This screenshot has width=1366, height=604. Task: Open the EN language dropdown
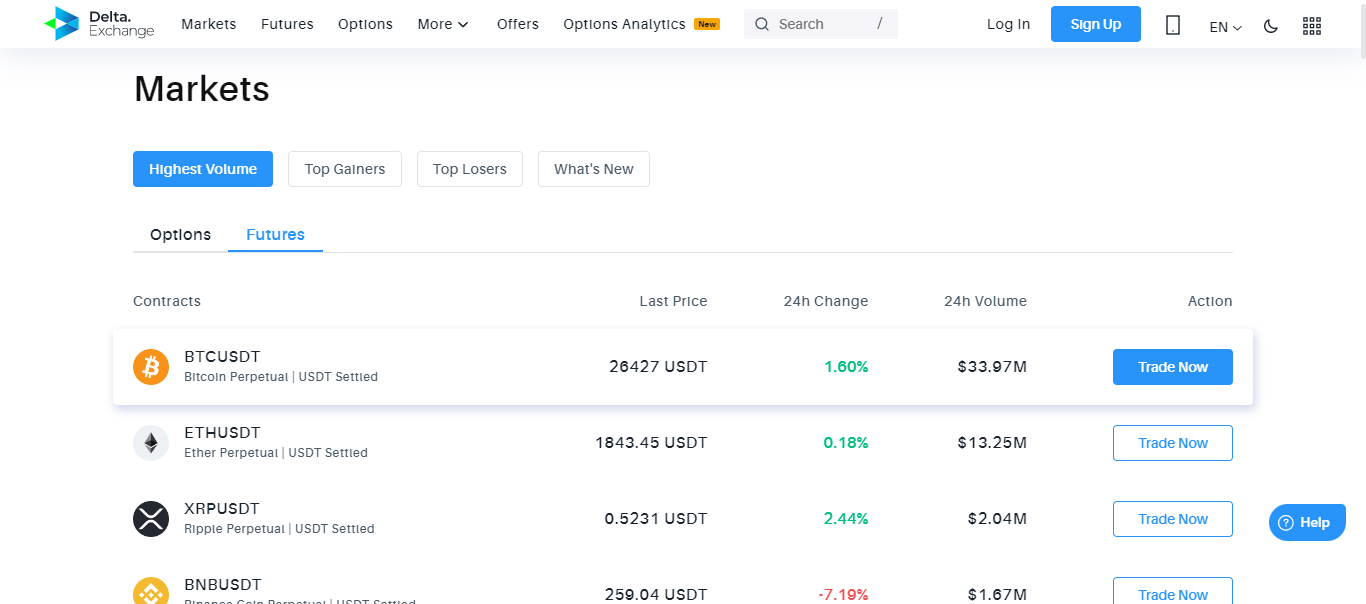[x=1225, y=27]
